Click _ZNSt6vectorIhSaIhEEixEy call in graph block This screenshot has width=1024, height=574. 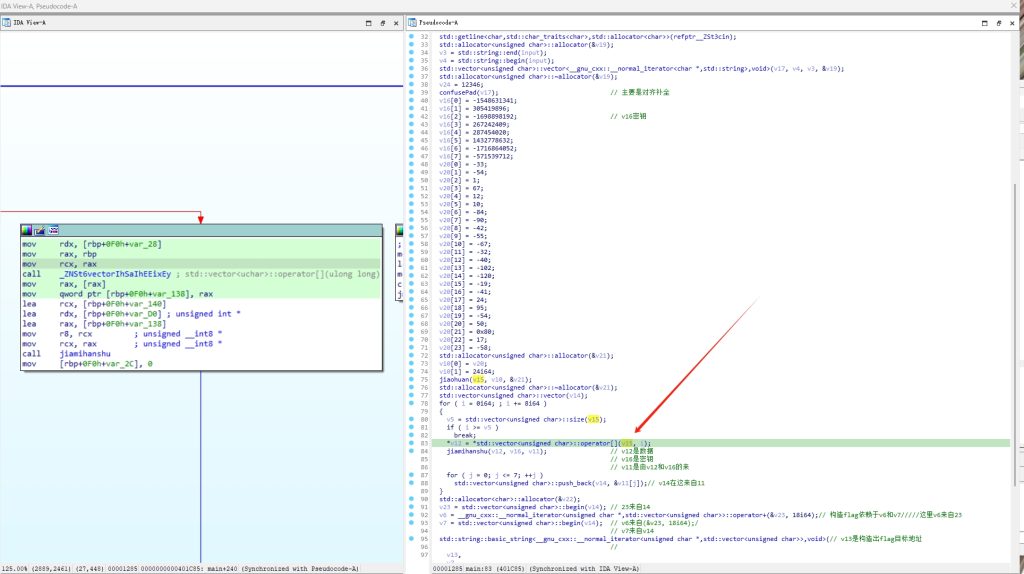[115, 274]
